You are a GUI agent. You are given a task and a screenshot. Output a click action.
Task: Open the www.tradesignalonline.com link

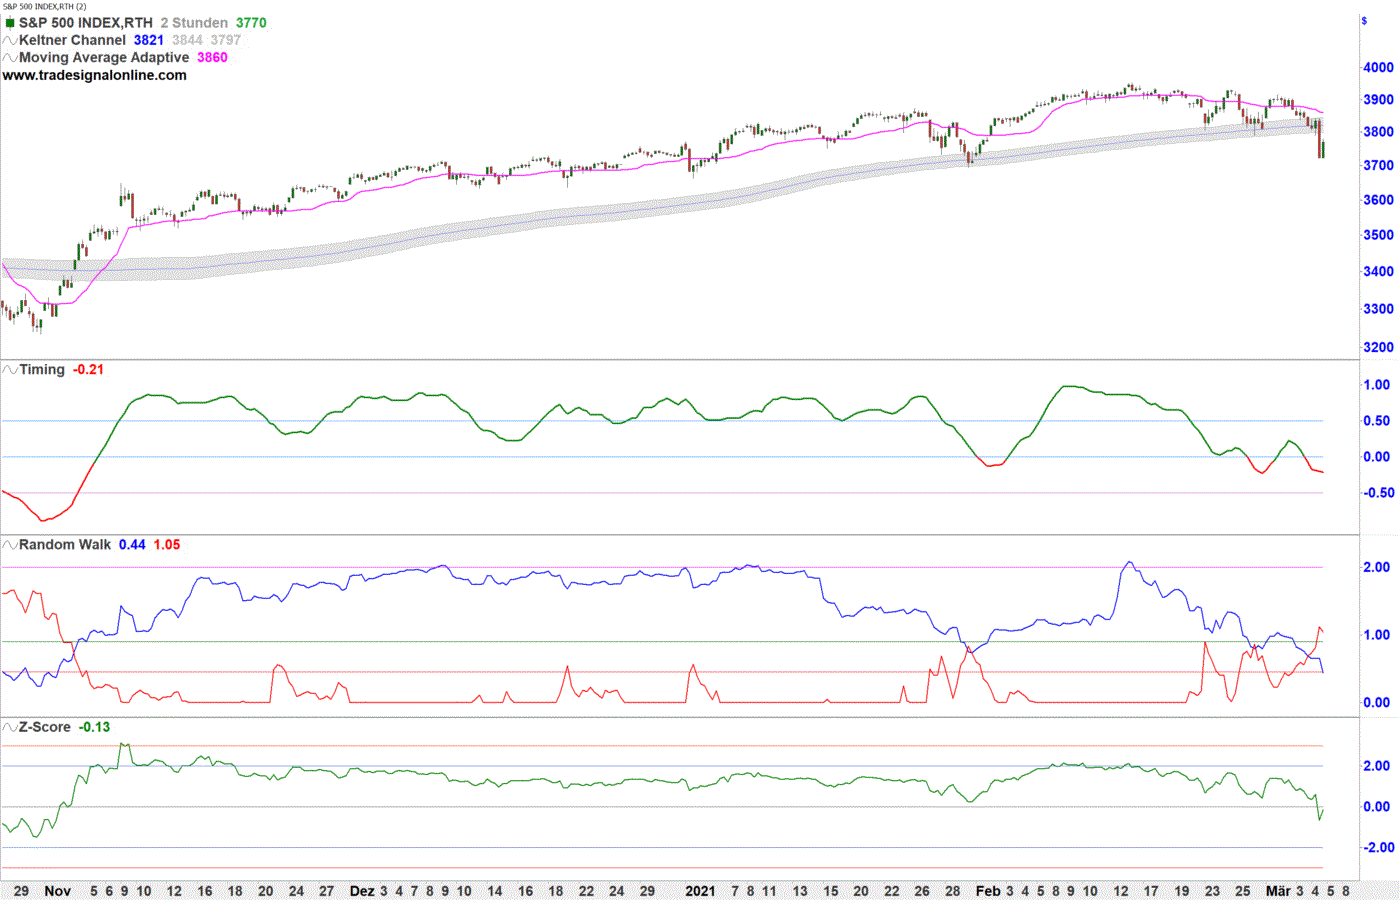(94, 75)
